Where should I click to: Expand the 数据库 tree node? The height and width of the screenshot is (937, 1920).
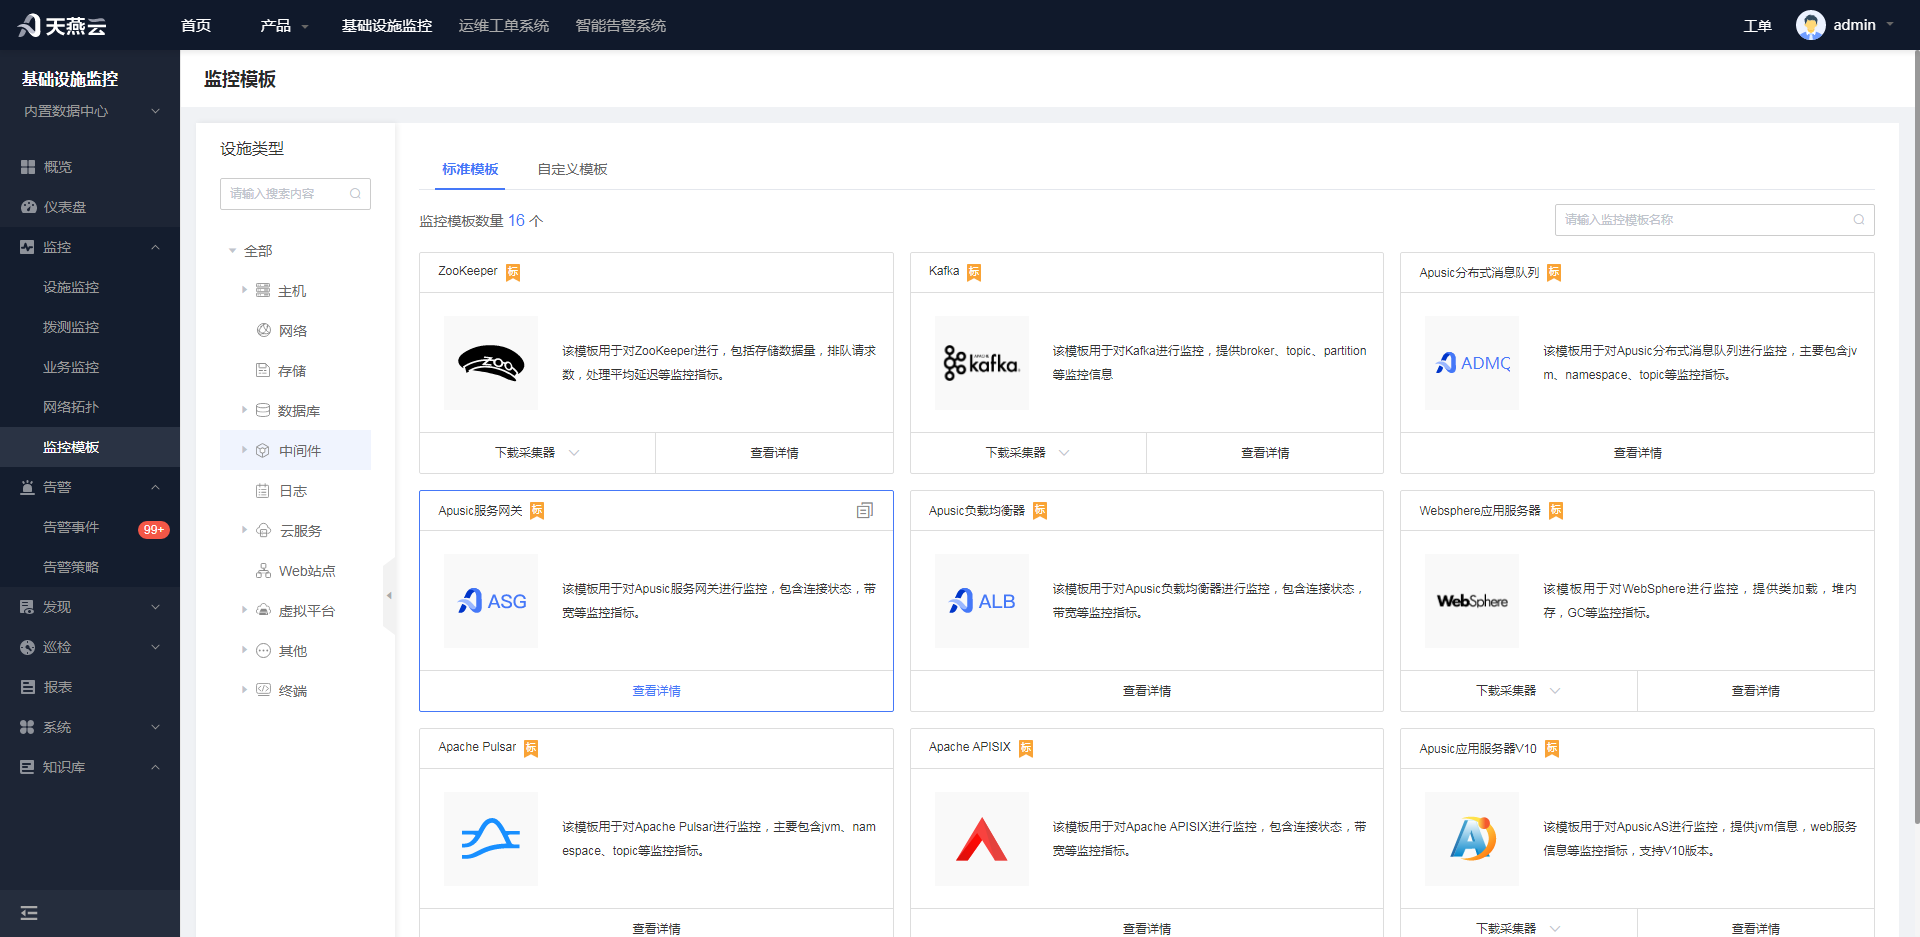click(244, 410)
